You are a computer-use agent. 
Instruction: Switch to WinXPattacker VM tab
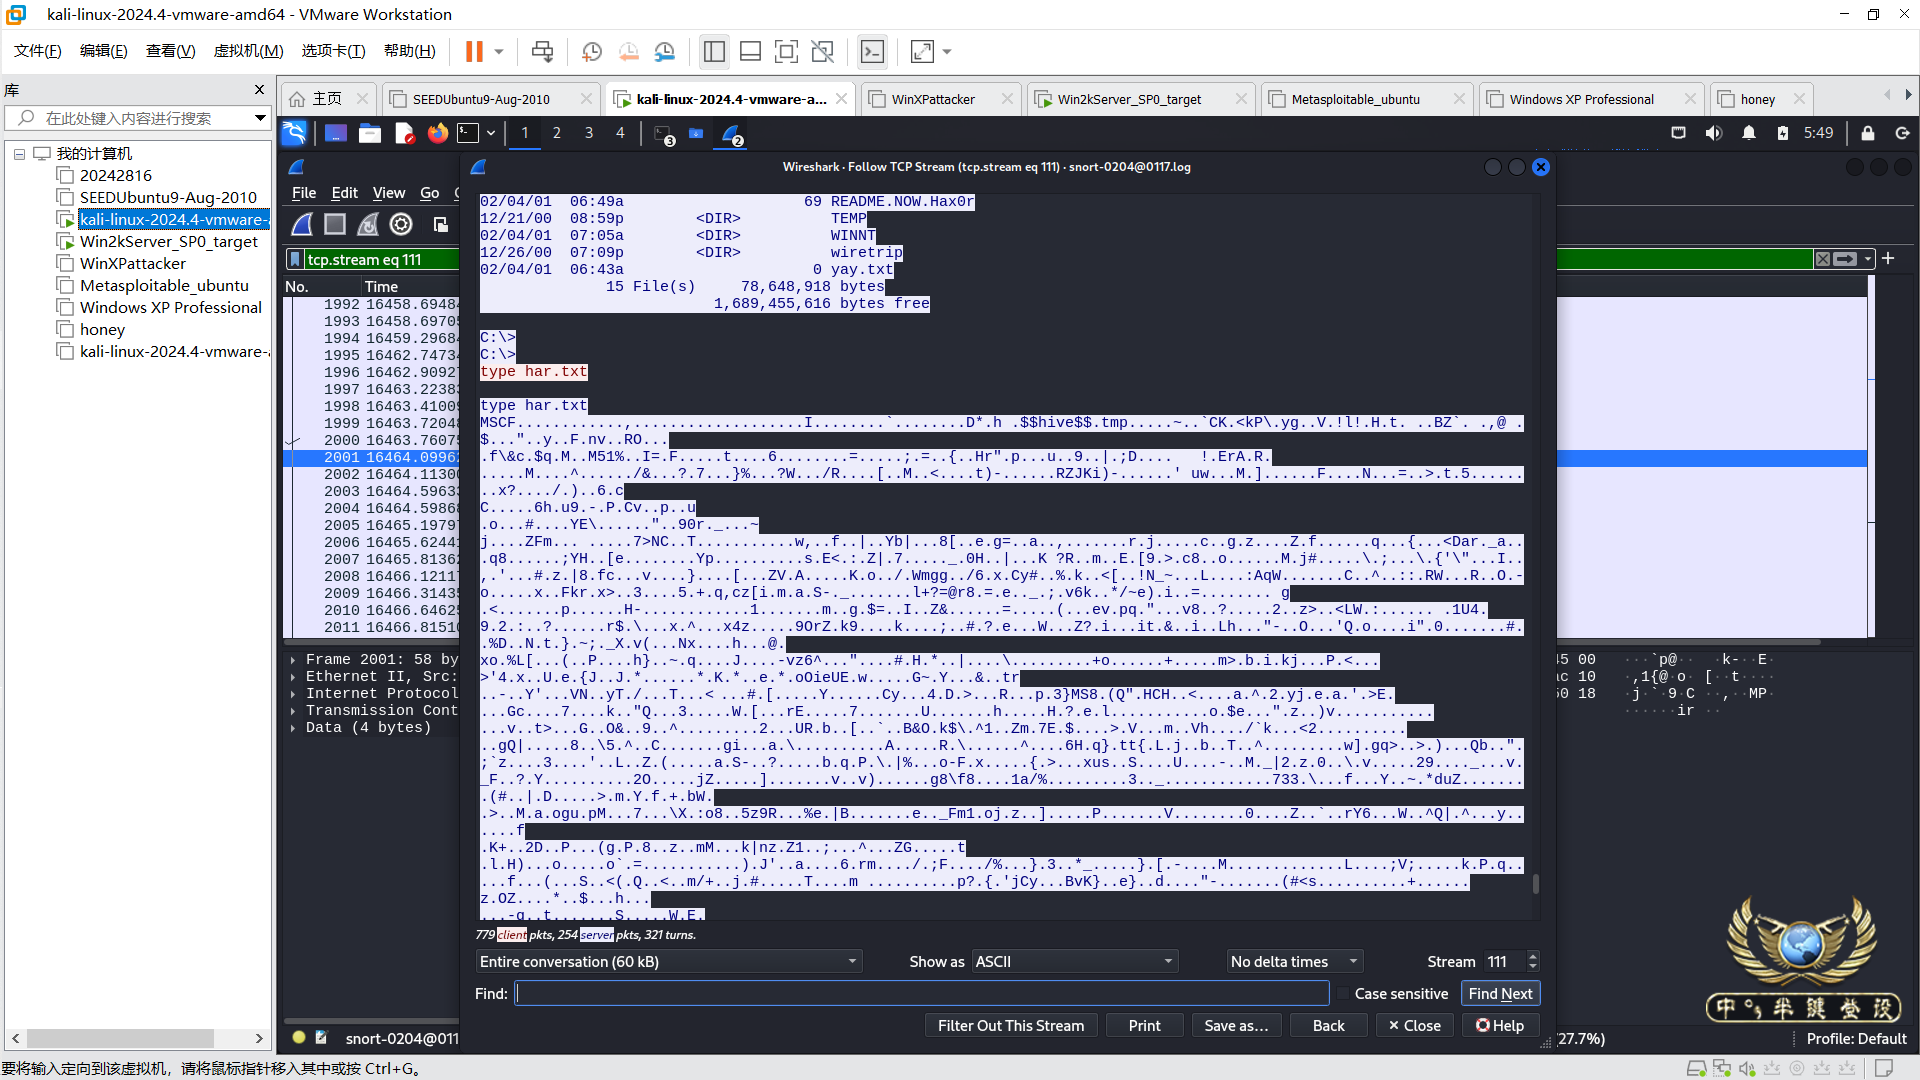click(x=932, y=99)
